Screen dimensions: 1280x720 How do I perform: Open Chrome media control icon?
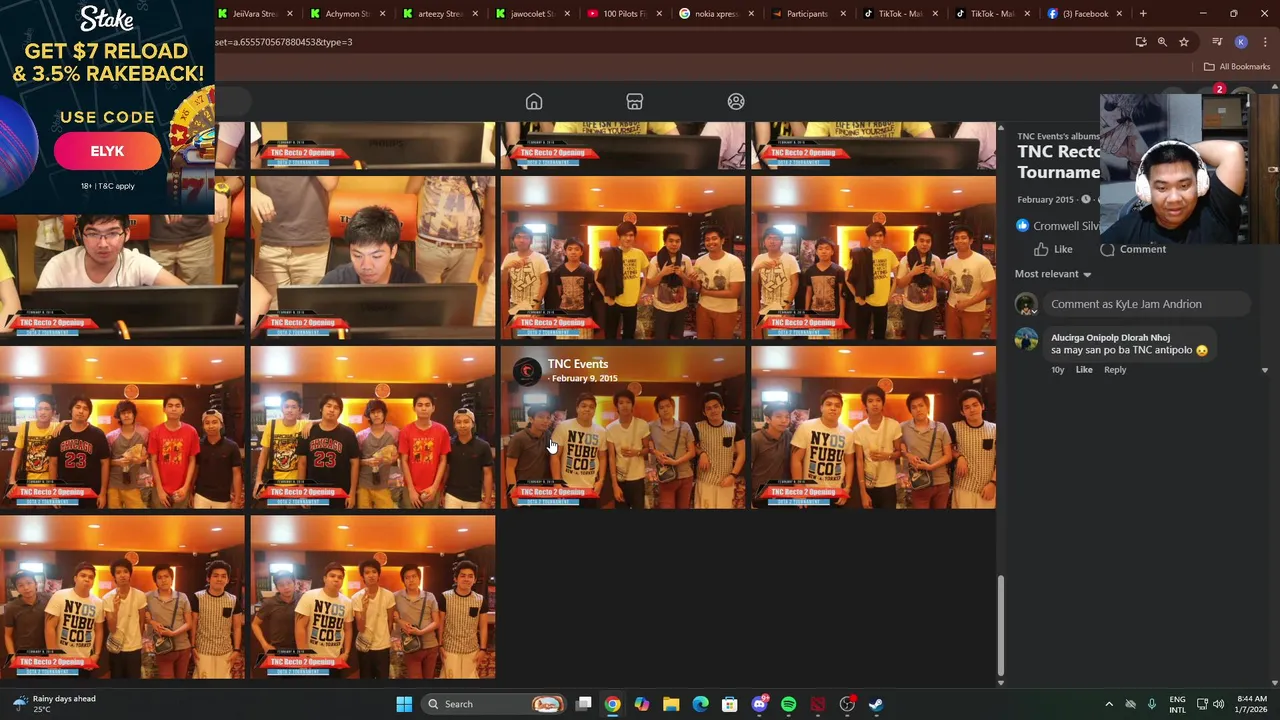pos(1217,42)
